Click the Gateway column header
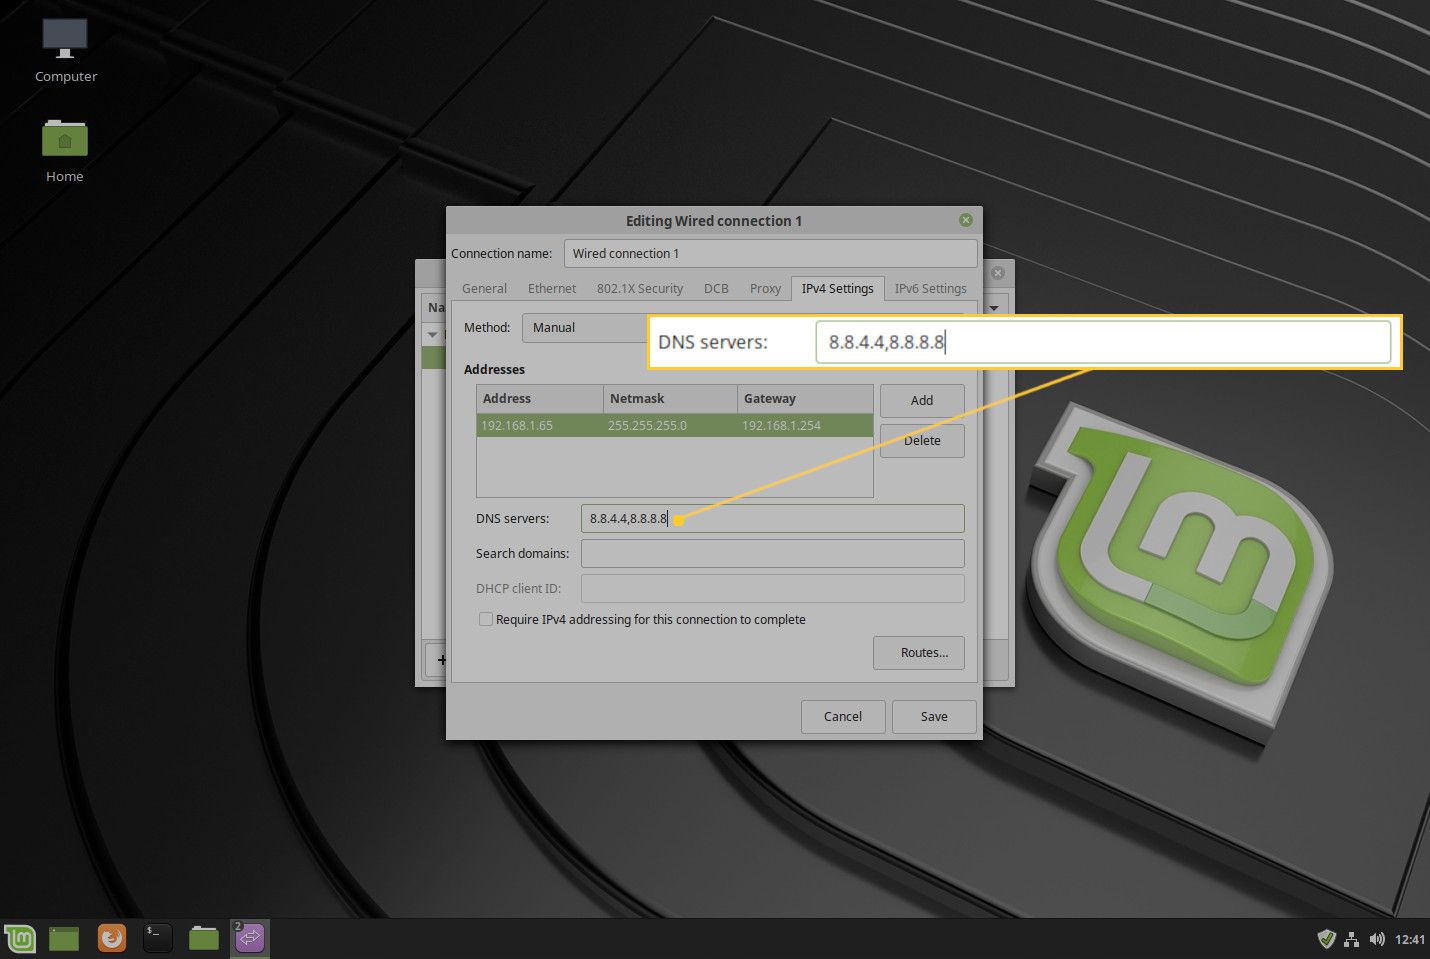The width and height of the screenshot is (1430, 959). (x=805, y=398)
